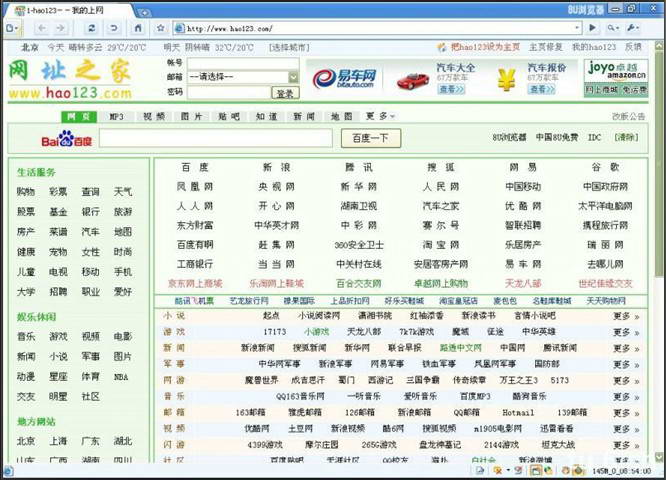Click the popup blocker icon in status bar
The height and width of the screenshot is (480, 666).
pos(497,470)
